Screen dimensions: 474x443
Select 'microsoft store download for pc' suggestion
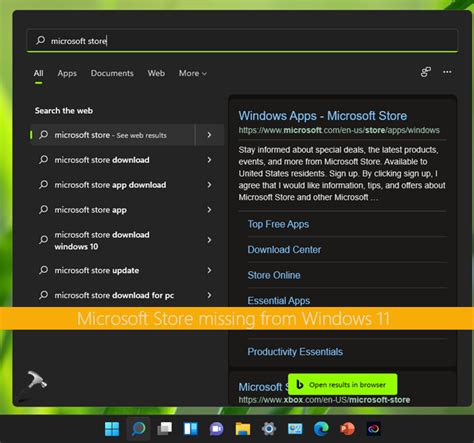pos(127,295)
